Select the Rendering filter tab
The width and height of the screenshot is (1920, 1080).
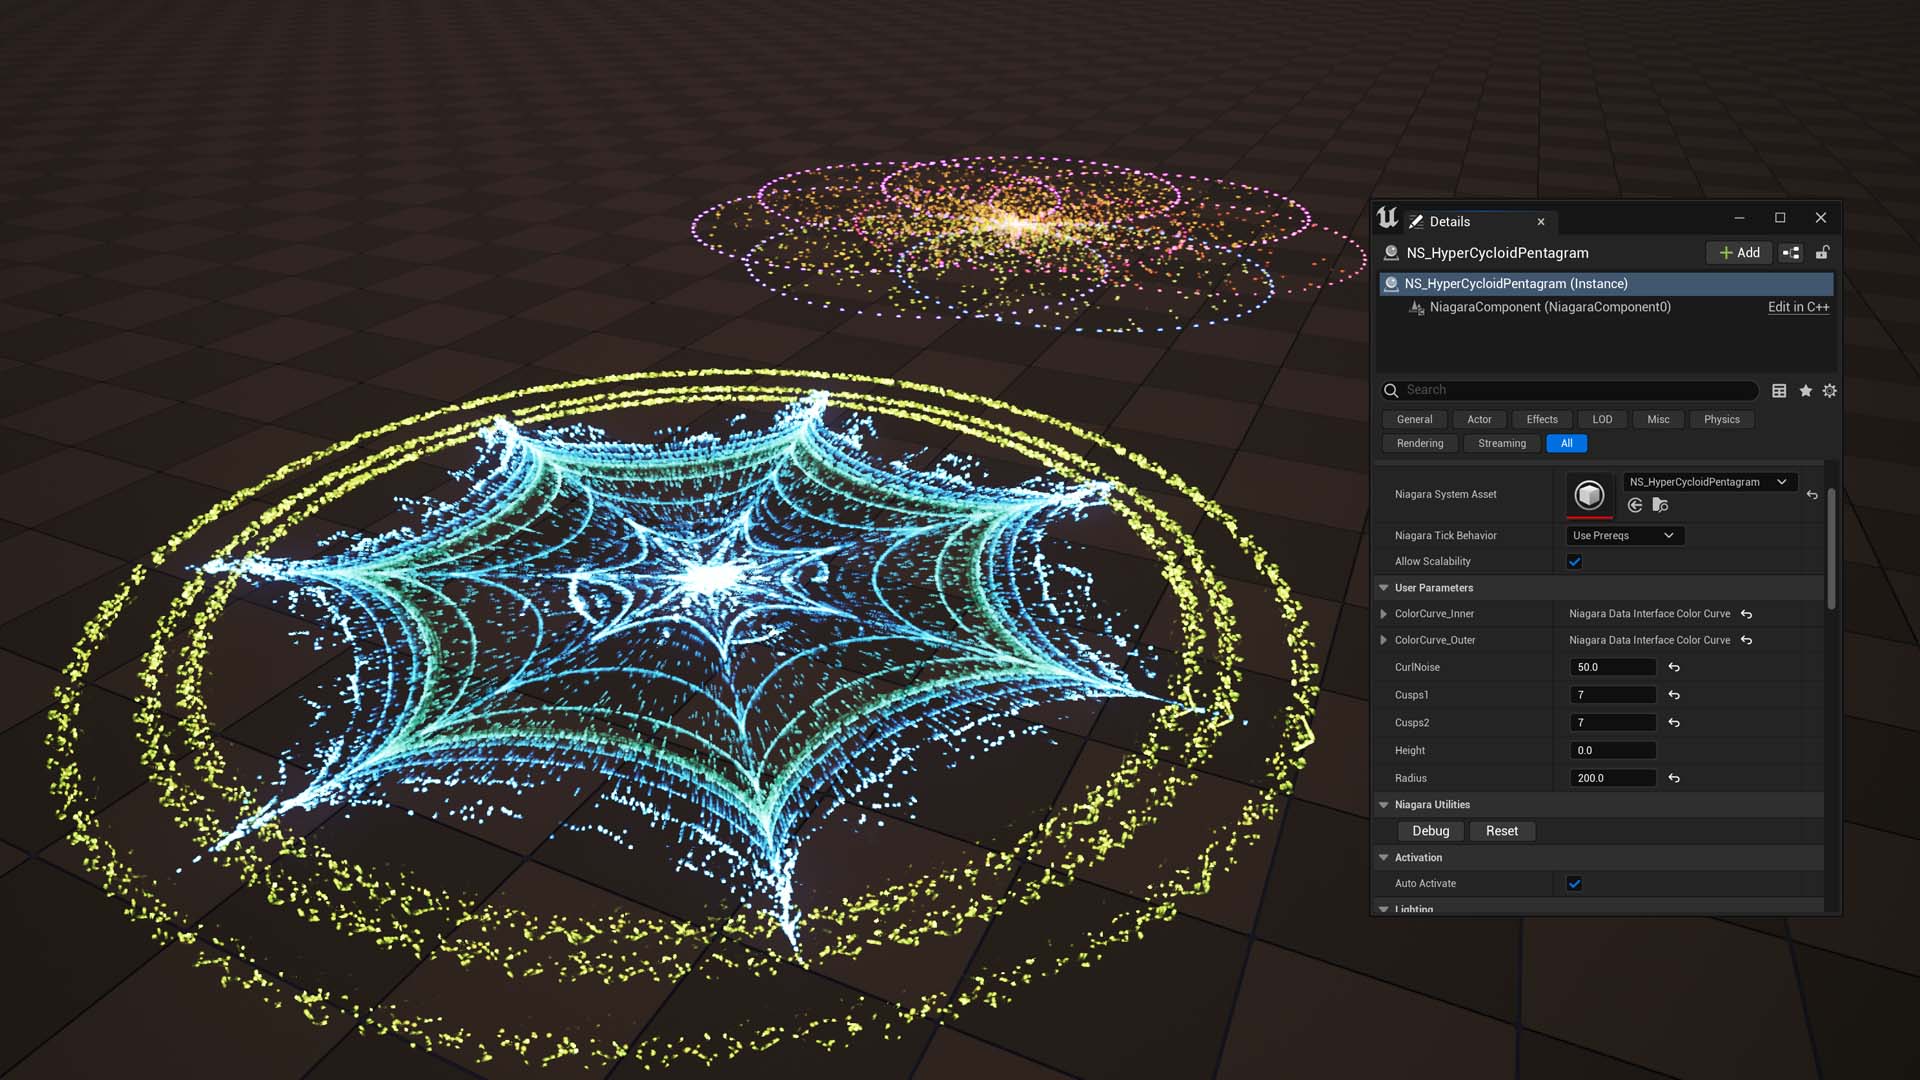click(1419, 444)
